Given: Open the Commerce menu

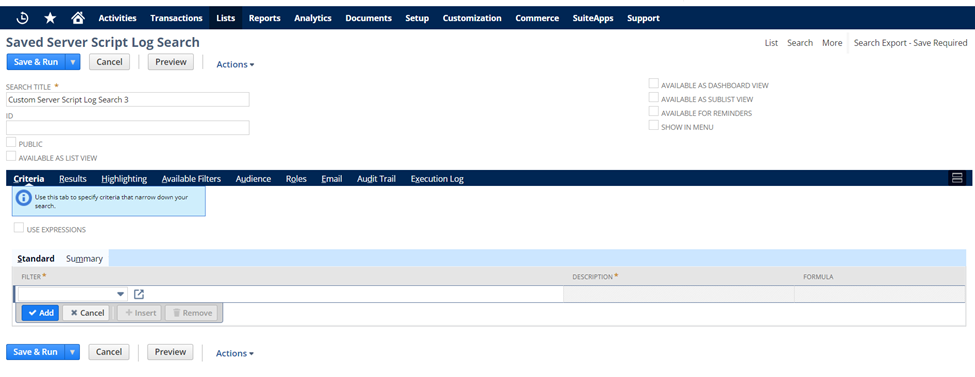Looking at the screenshot, I should (537, 18).
